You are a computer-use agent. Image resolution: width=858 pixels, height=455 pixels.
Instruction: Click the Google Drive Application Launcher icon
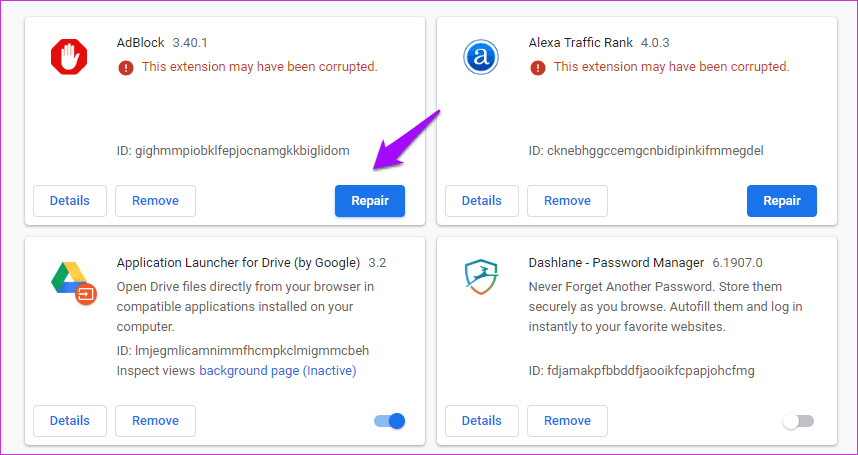73,283
